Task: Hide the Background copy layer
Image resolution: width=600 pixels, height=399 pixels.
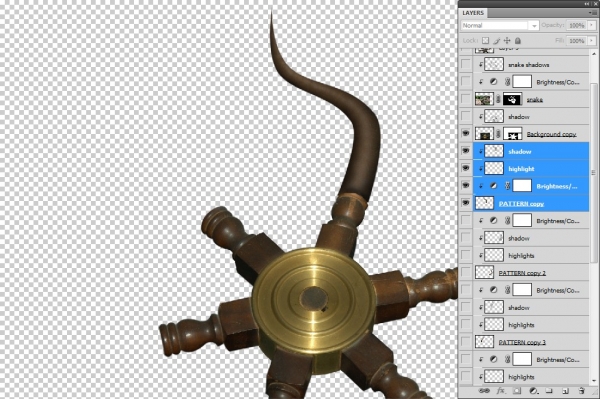Action: (466, 134)
